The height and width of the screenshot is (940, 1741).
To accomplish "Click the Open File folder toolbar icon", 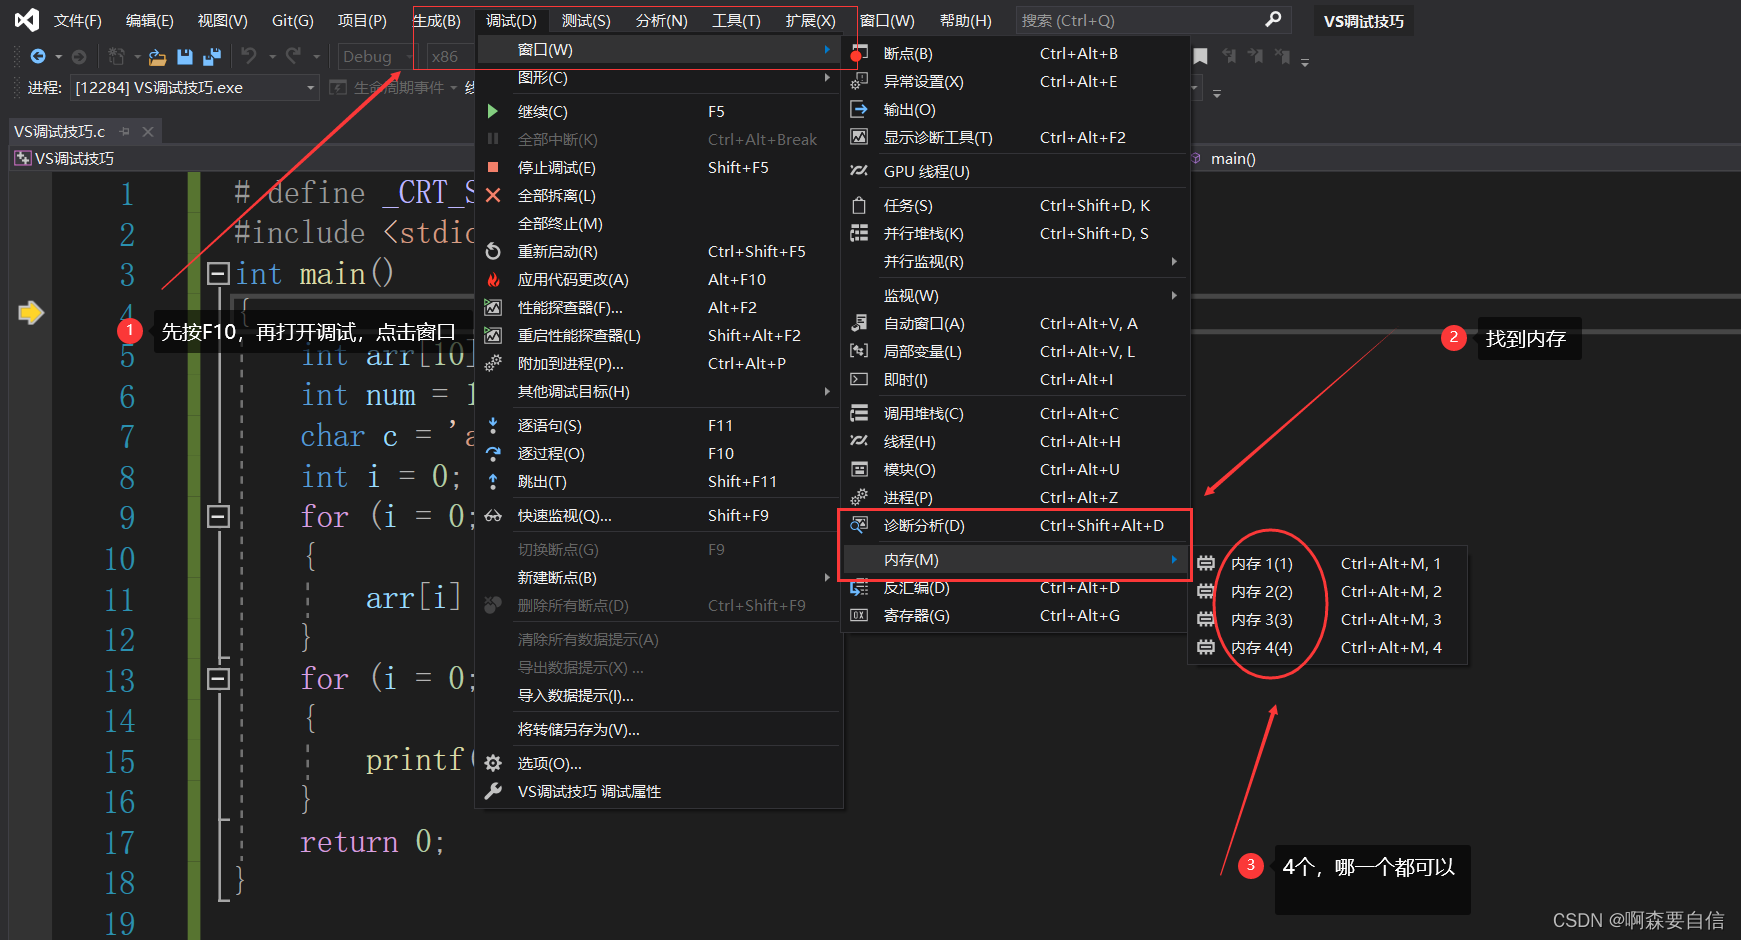I will [x=157, y=57].
